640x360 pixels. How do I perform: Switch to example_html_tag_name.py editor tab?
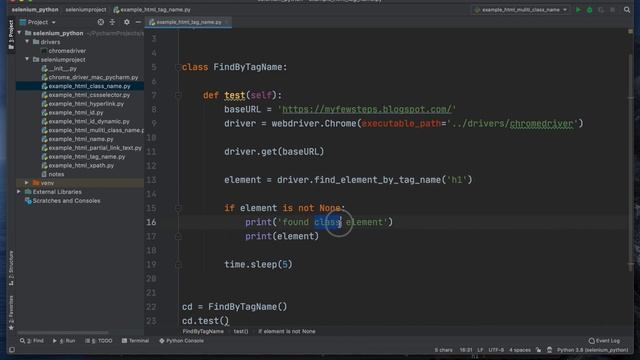[x=189, y=22]
